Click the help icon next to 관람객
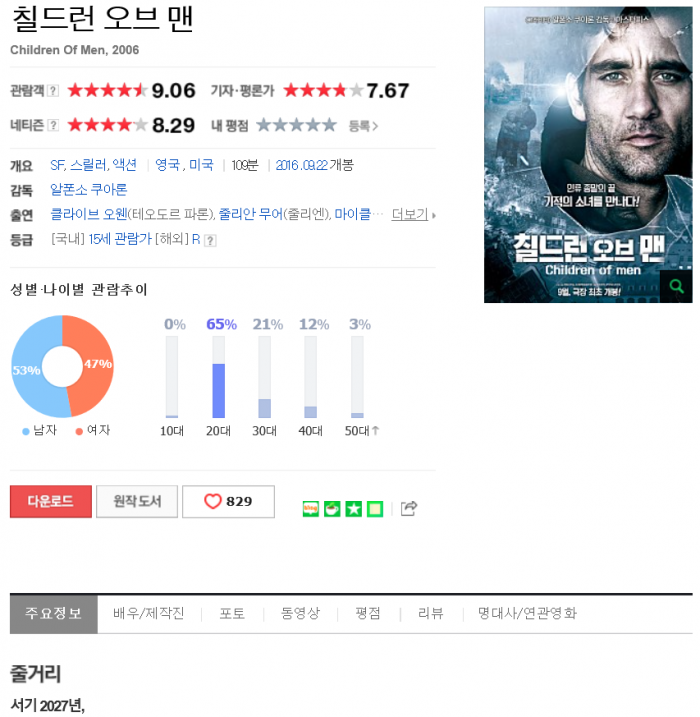The height and width of the screenshot is (717, 700). [x=53, y=91]
